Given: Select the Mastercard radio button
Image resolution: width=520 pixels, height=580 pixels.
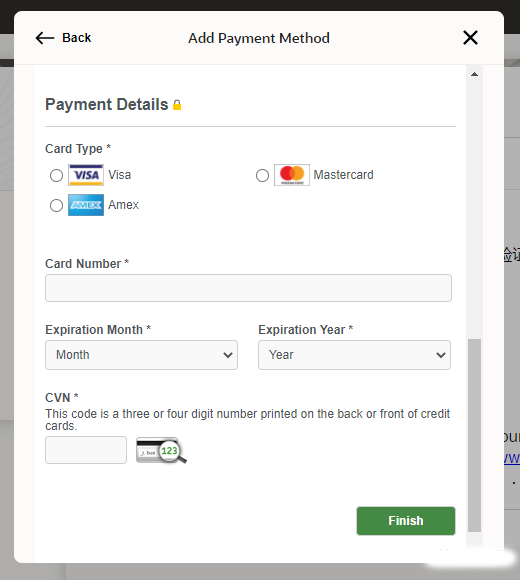Looking at the screenshot, I should coord(262,175).
